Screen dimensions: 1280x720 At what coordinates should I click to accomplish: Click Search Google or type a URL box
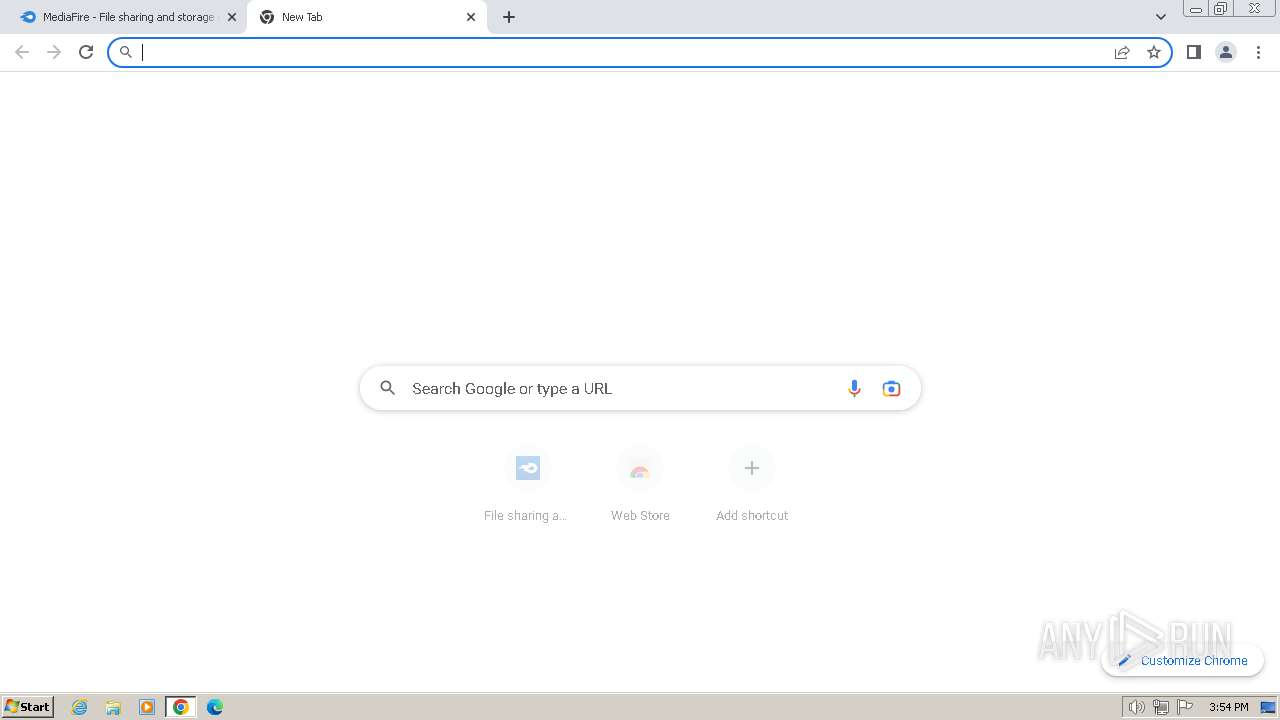(640, 388)
